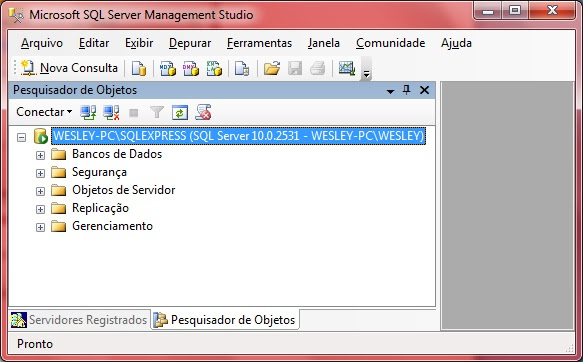Click the Open File folder icon
Image resolution: width=583 pixels, height=362 pixels.
click(272, 68)
